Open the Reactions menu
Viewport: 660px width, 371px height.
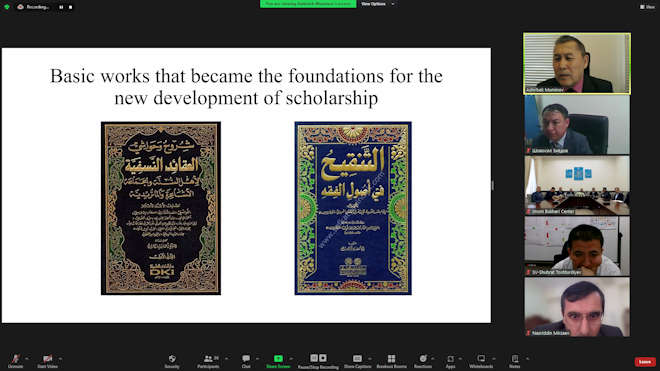pyautogui.click(x=423, y=361)
